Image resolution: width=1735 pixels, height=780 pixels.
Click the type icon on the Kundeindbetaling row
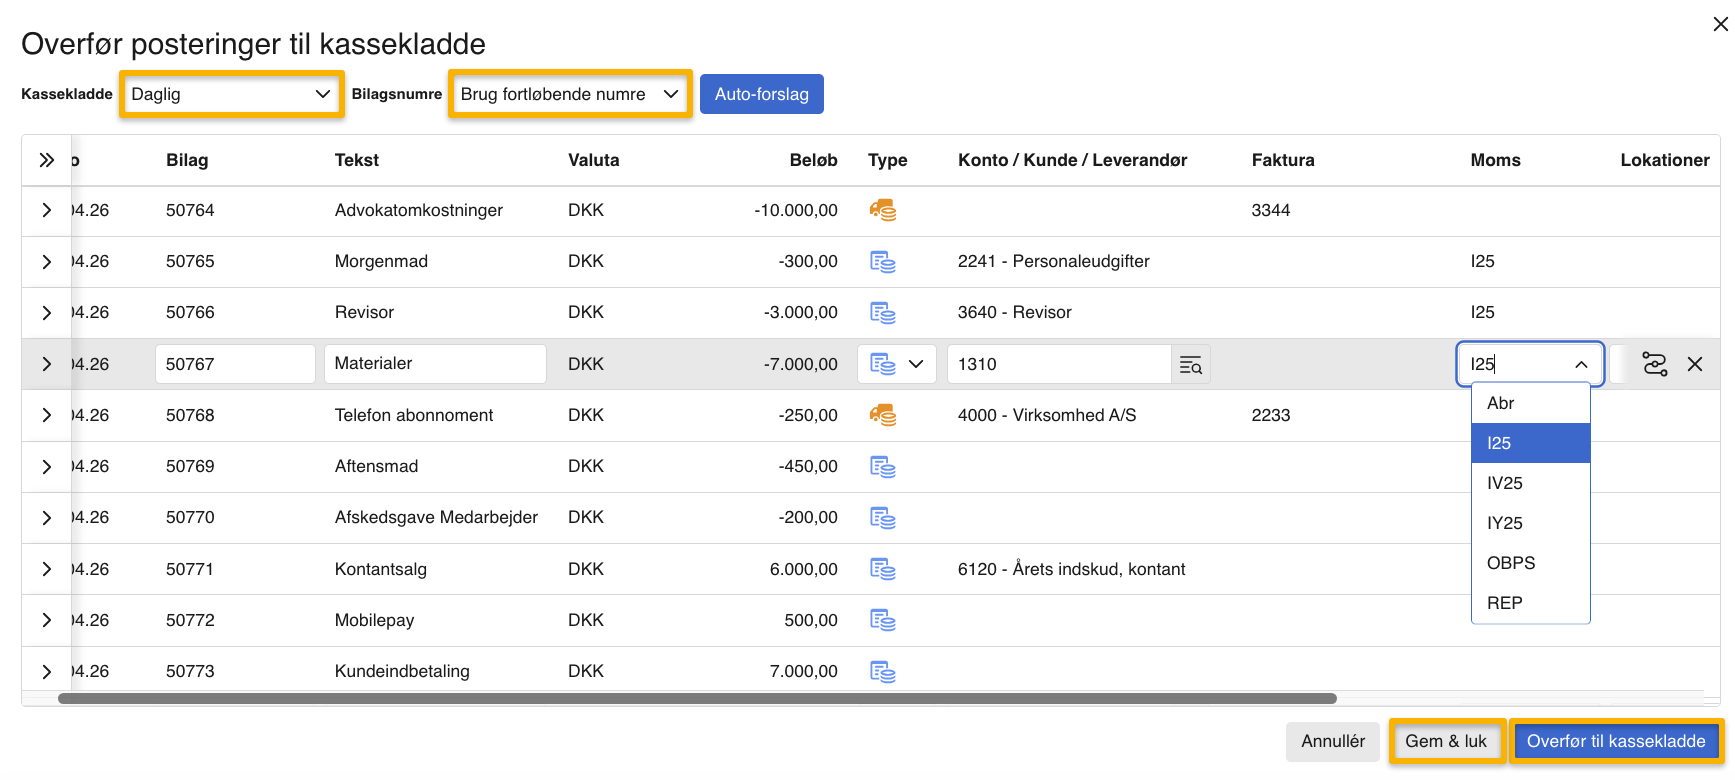pyautogui.click(x=882, y=672)
